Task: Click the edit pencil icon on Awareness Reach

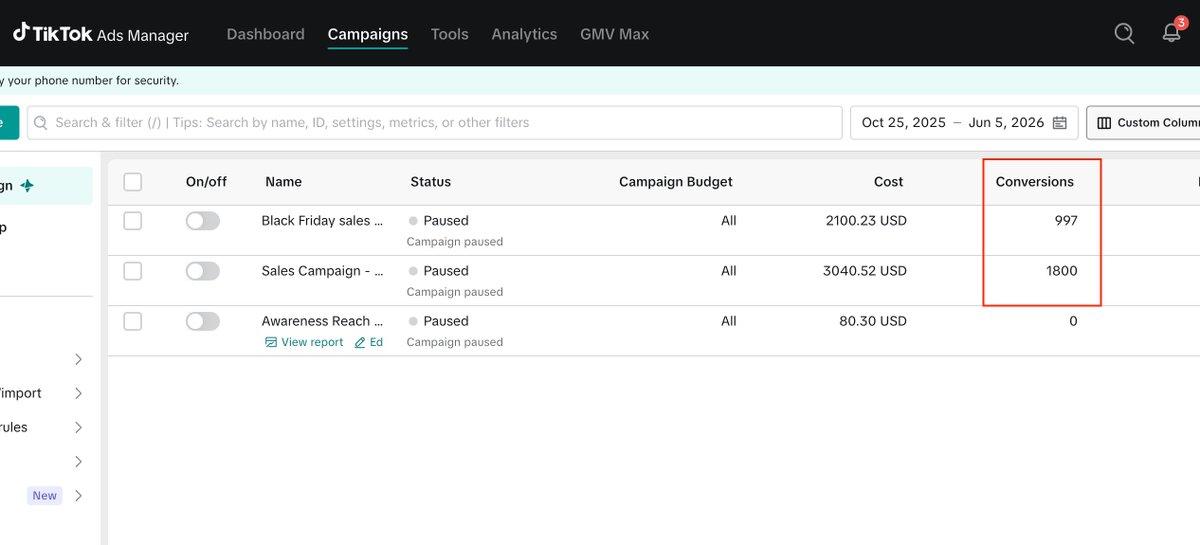Action: point(360,342)
